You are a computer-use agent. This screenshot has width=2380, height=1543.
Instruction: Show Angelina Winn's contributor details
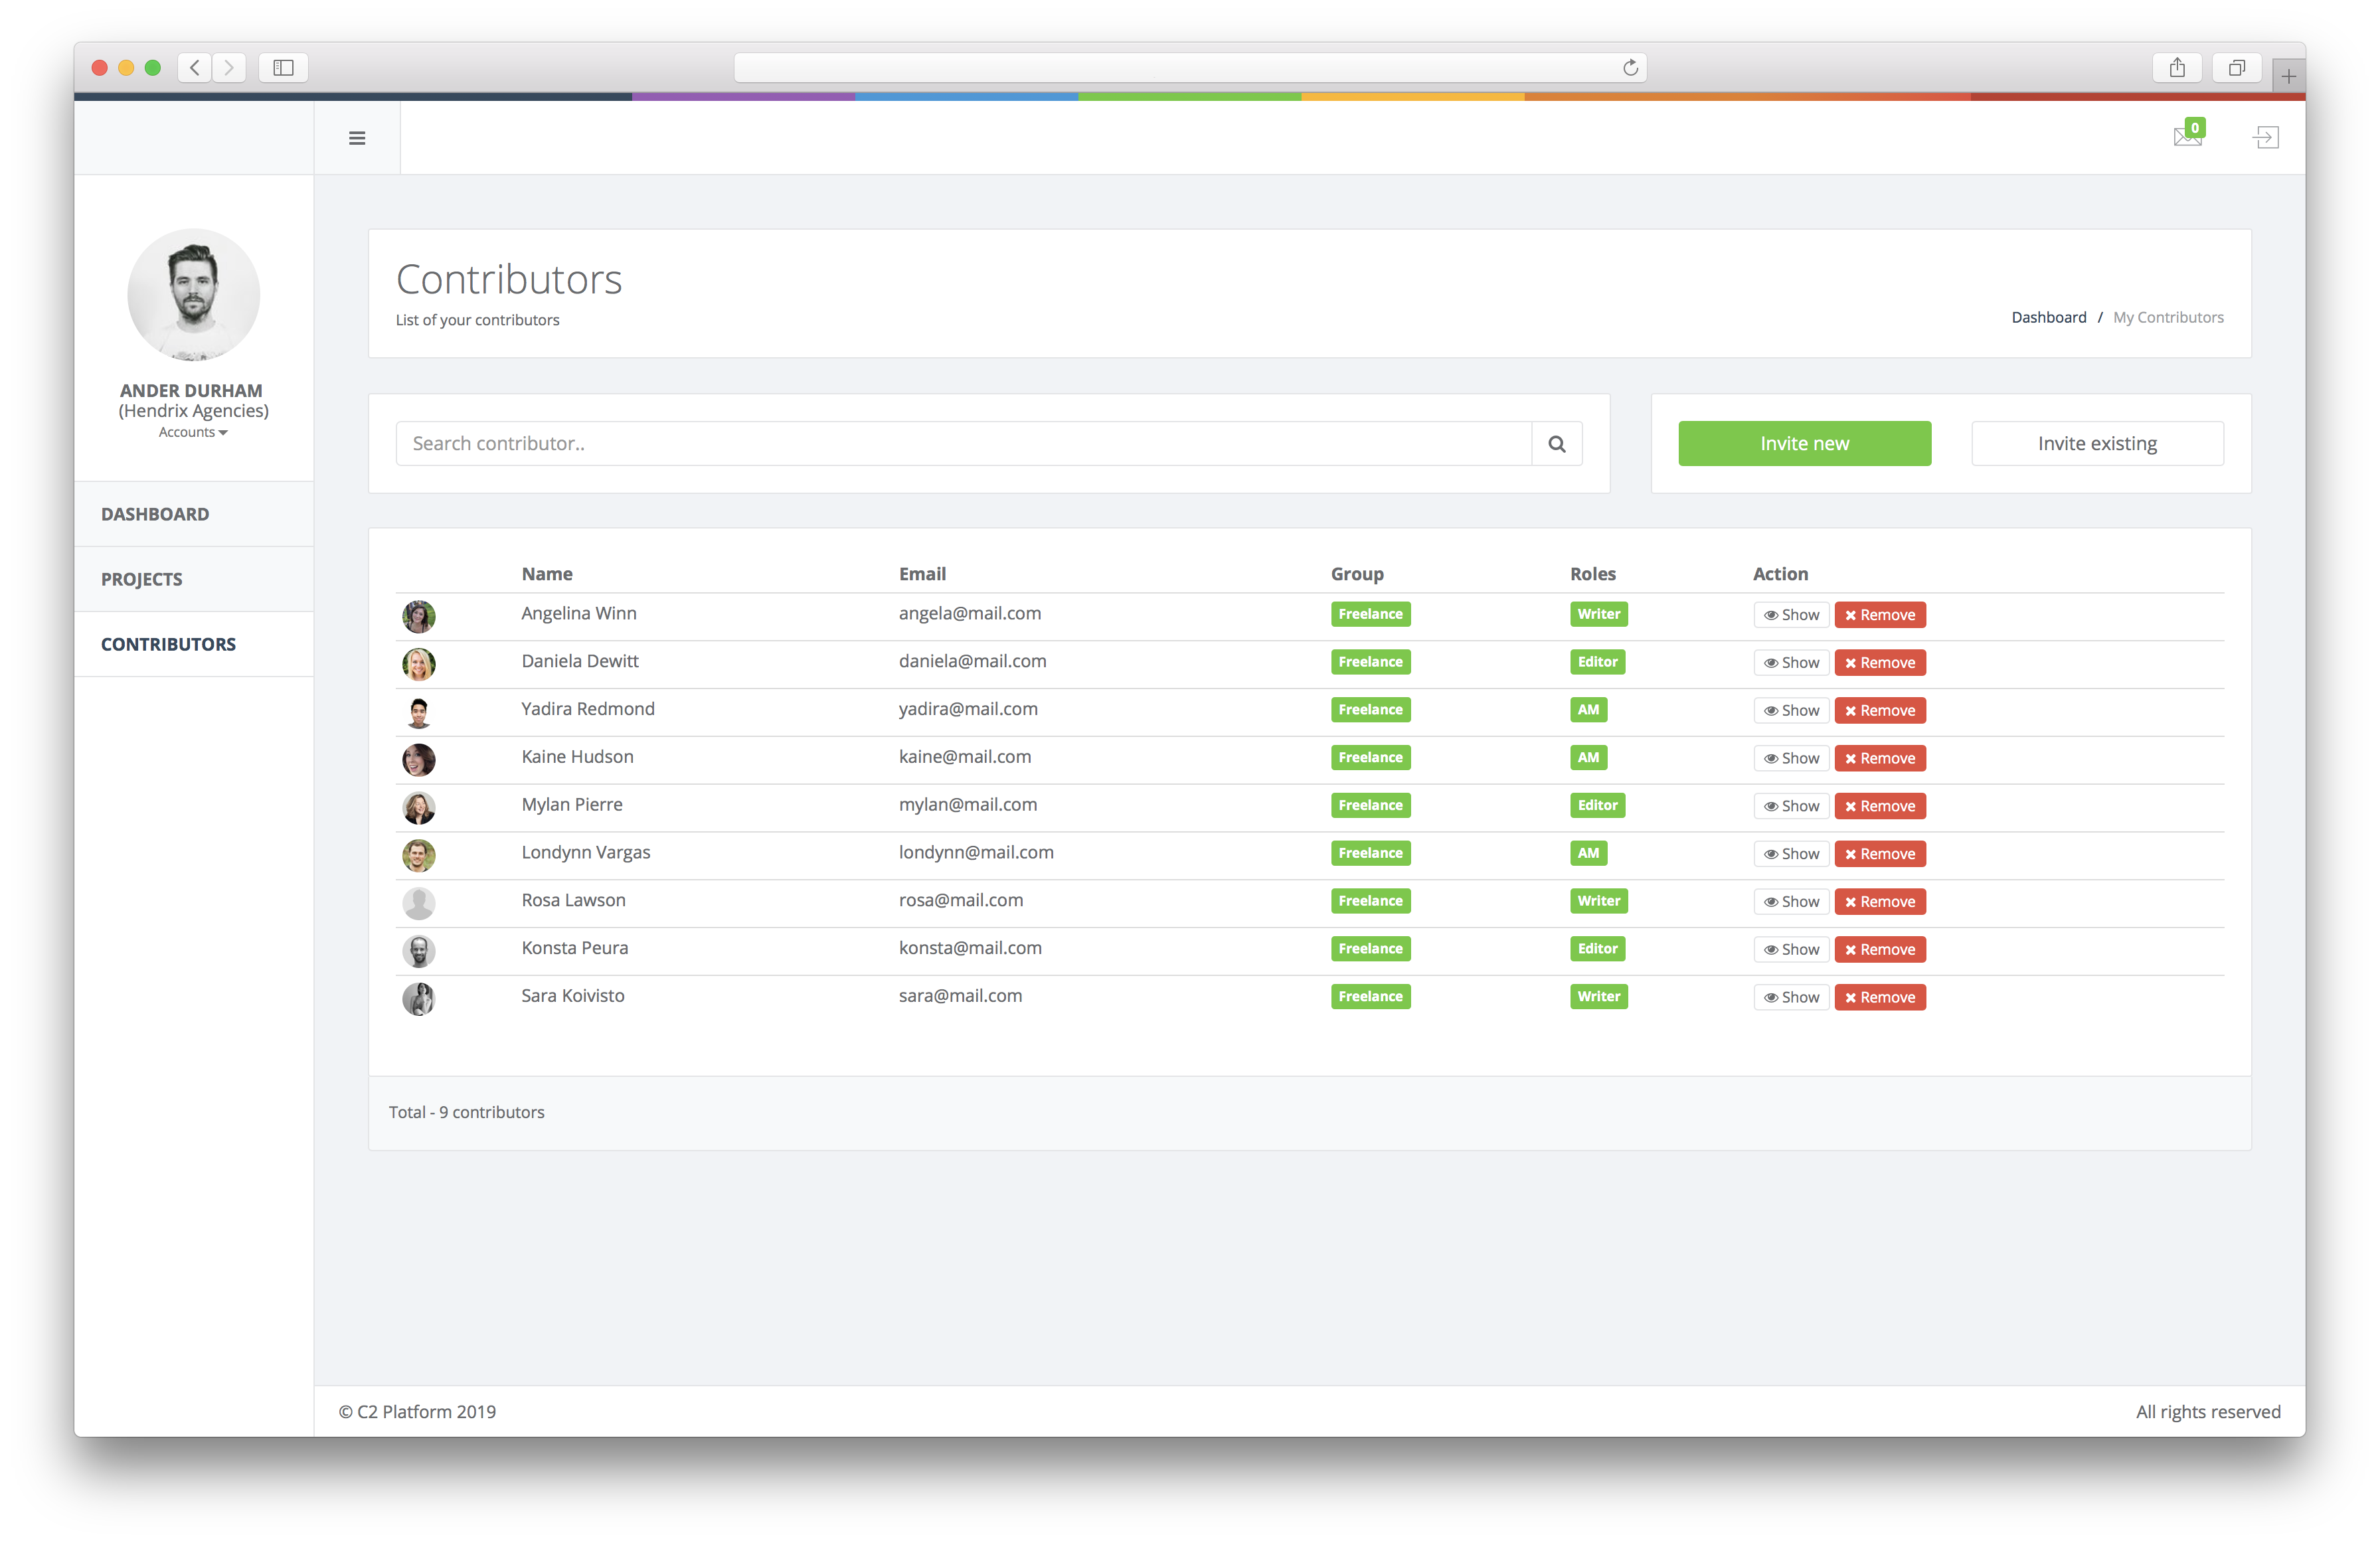coord(1791,615)
